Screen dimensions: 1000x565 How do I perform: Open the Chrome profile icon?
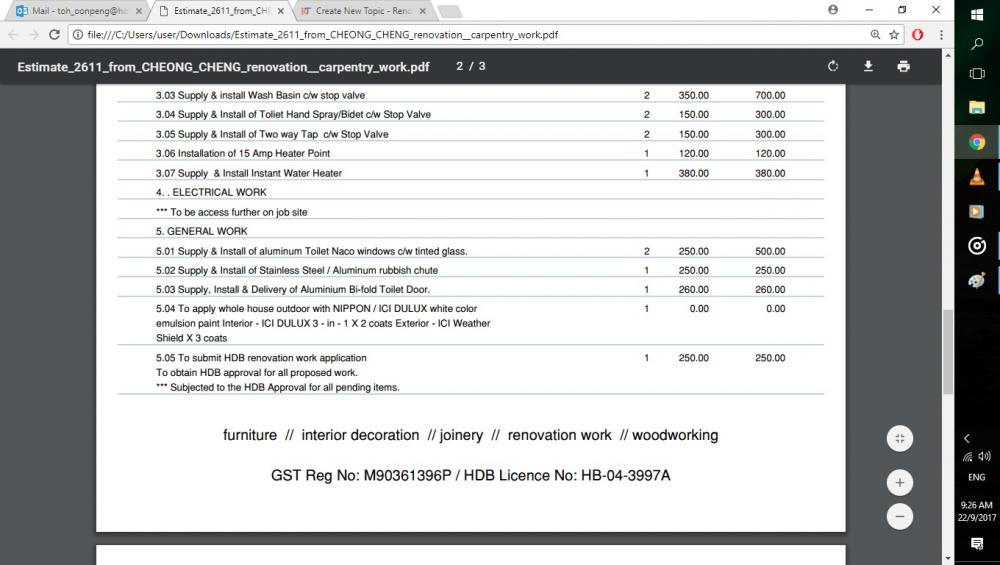coord(833,10)
